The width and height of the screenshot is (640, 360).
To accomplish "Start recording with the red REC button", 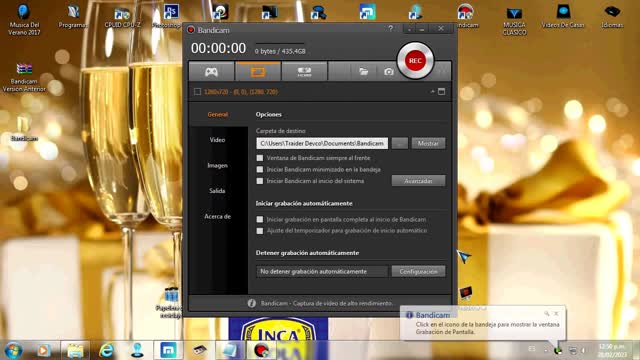I will point(415,60).
